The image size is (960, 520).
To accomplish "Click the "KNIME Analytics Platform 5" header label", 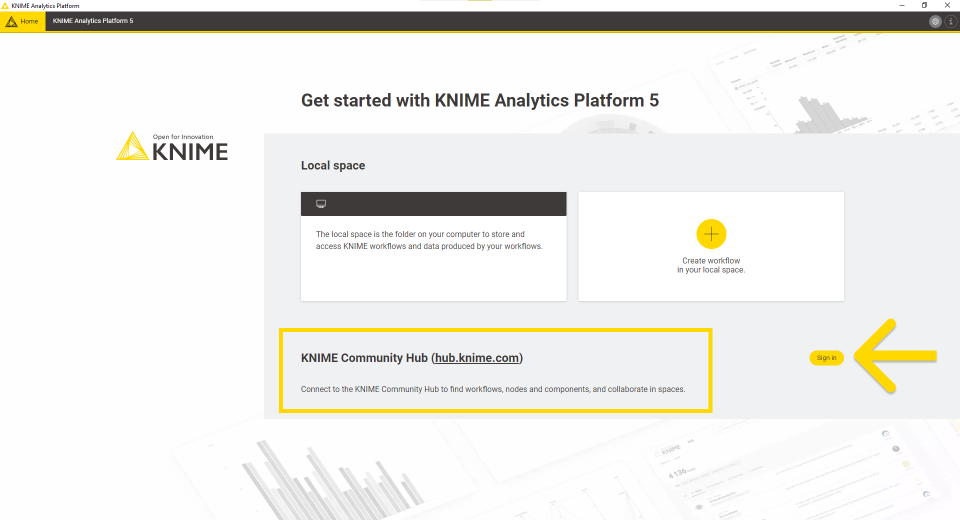I will pos(93,21).
